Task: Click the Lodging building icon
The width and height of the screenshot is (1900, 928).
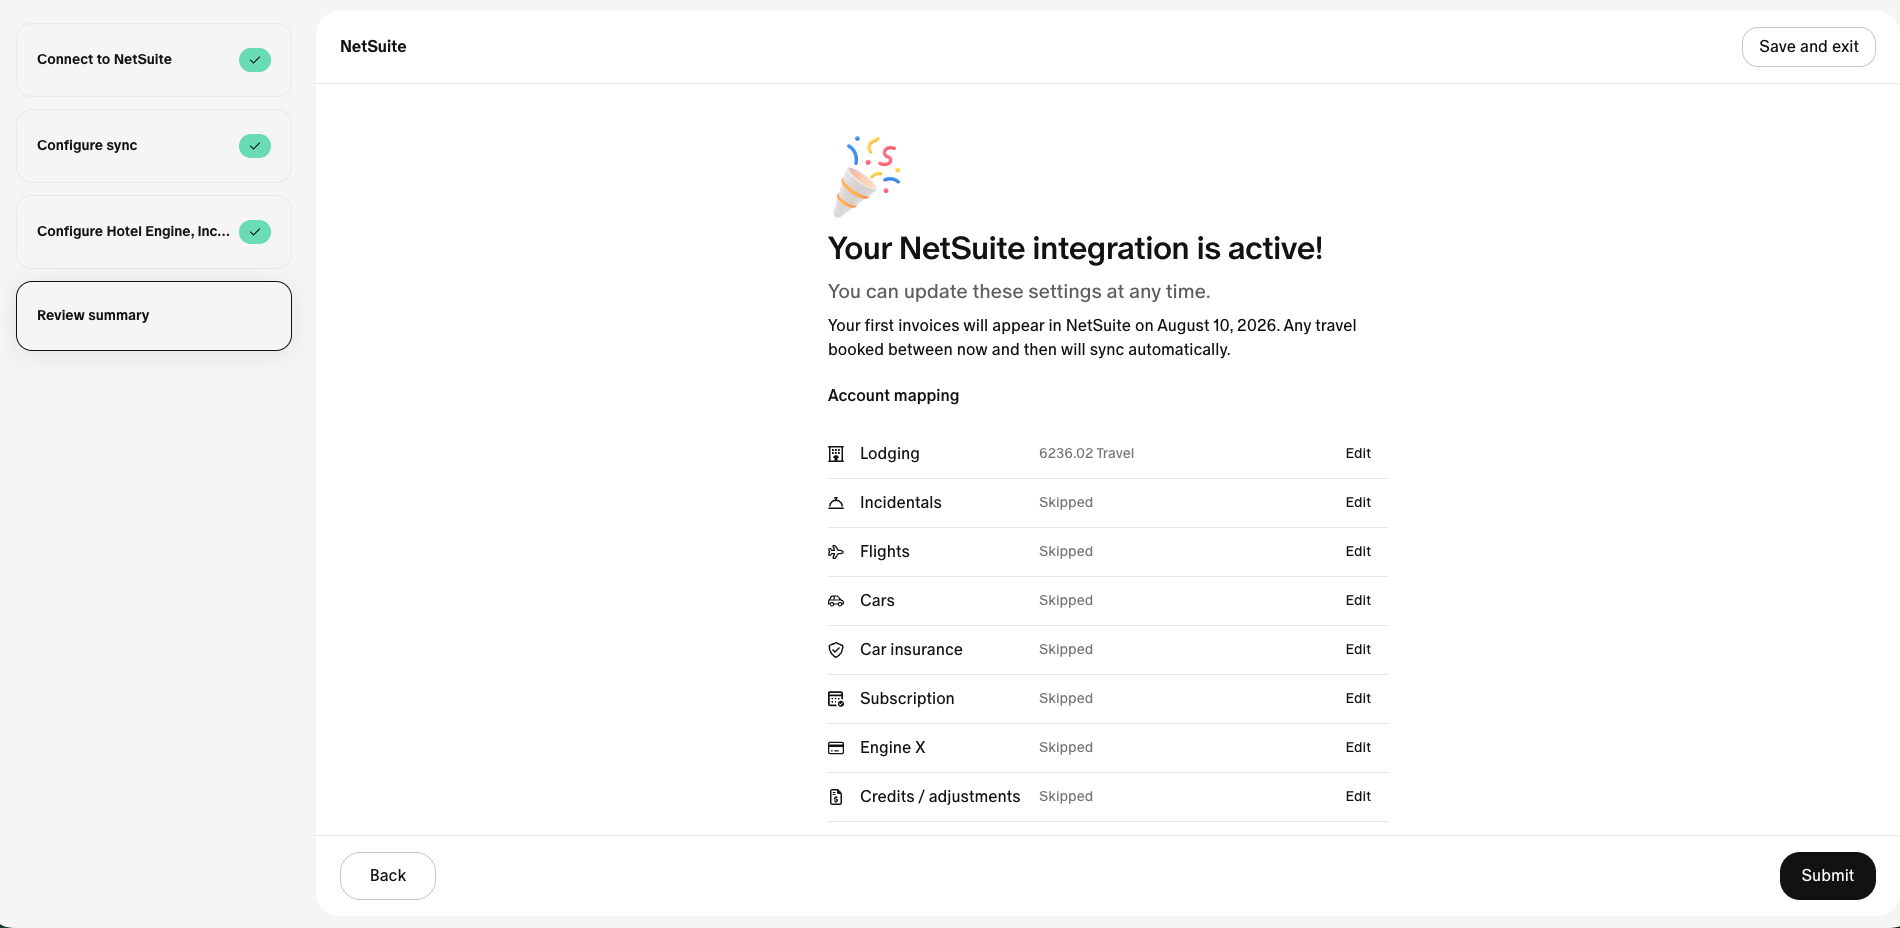Action: 836,454
